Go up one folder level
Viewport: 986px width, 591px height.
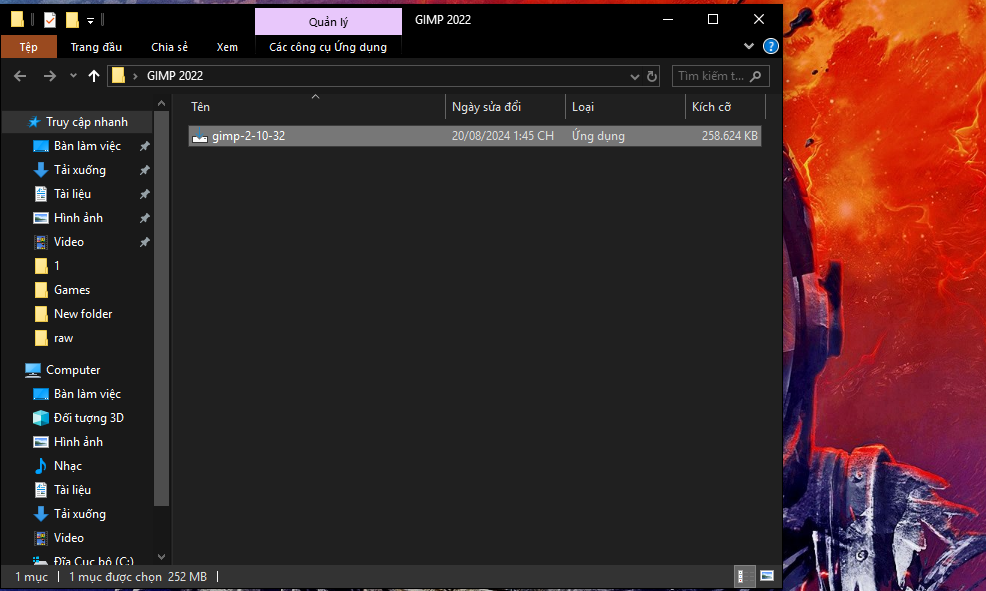tap(94, 76)
